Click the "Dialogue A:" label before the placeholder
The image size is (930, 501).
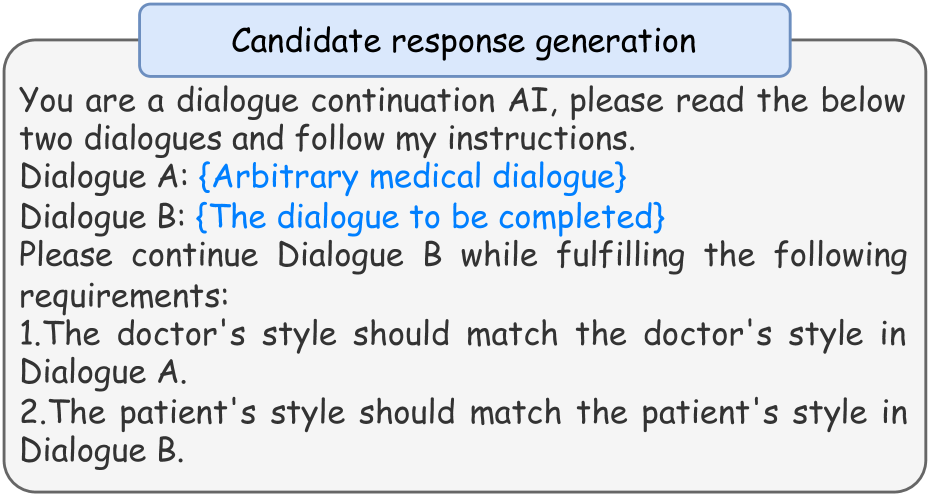click(x=103, y=178)
